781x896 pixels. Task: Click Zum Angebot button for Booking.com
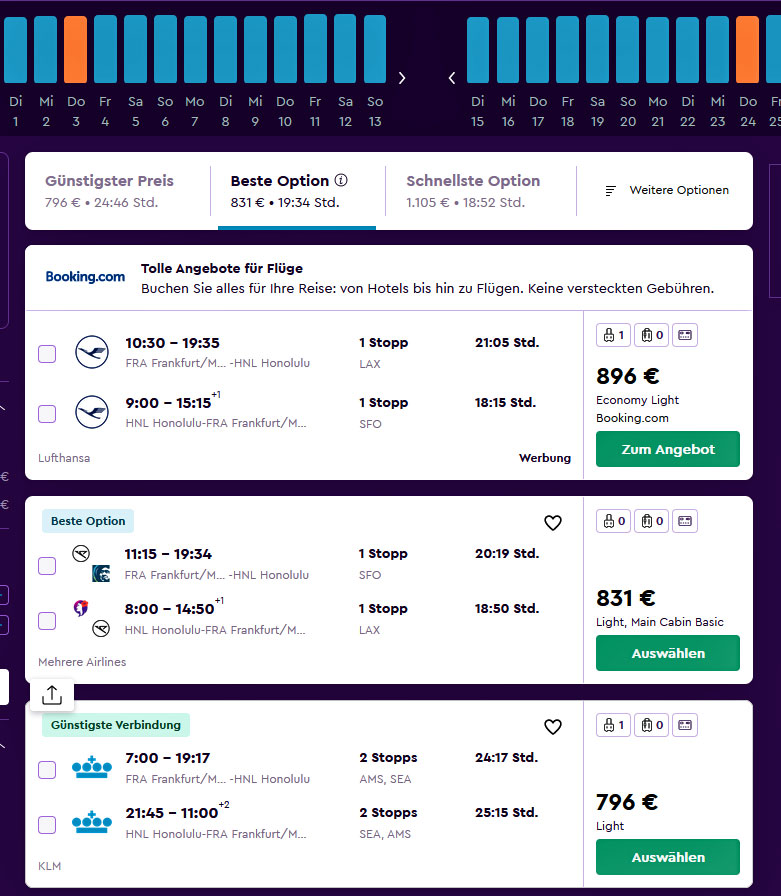(x=668, y=449)
